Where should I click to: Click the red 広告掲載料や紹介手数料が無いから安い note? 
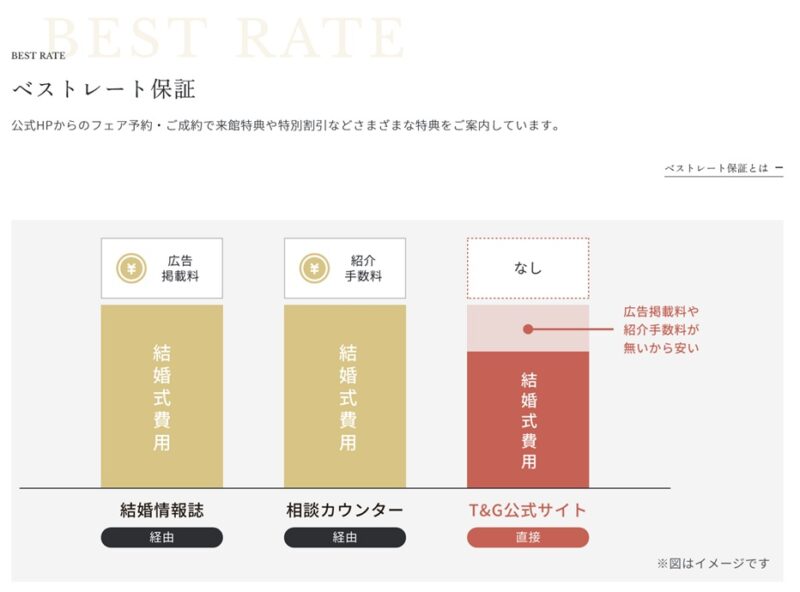(661, 330)
